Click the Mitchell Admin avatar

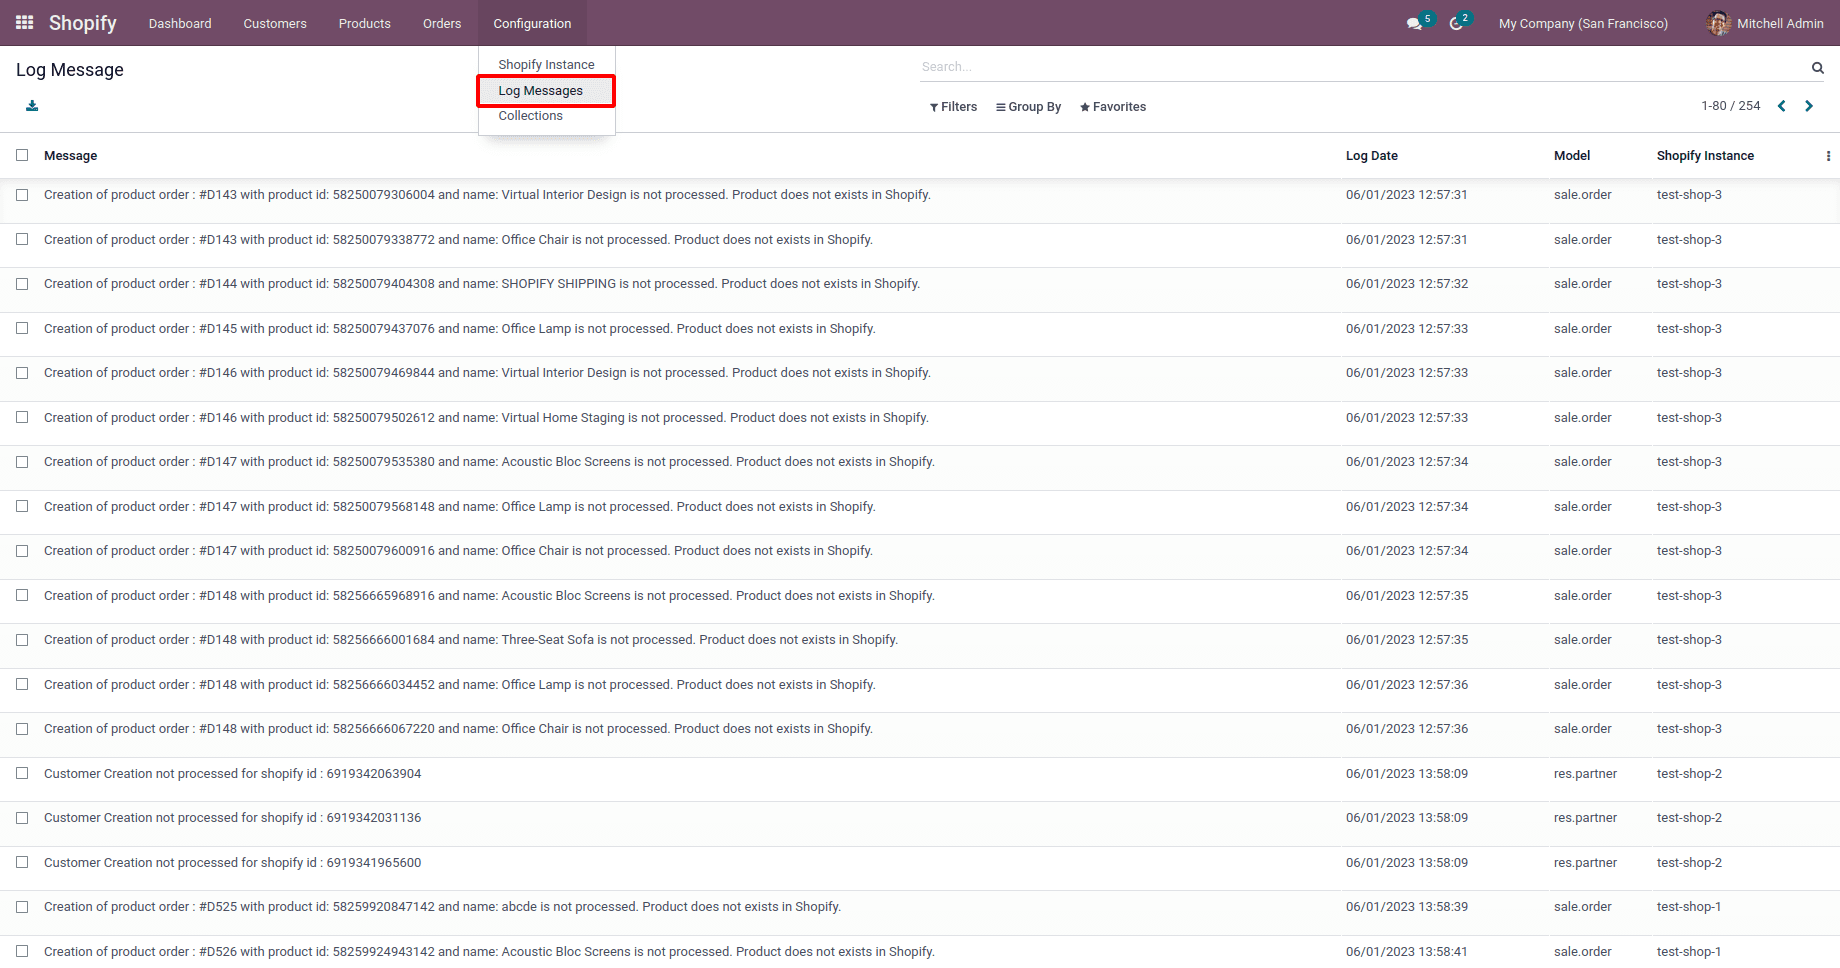[x=1719, y=23]
